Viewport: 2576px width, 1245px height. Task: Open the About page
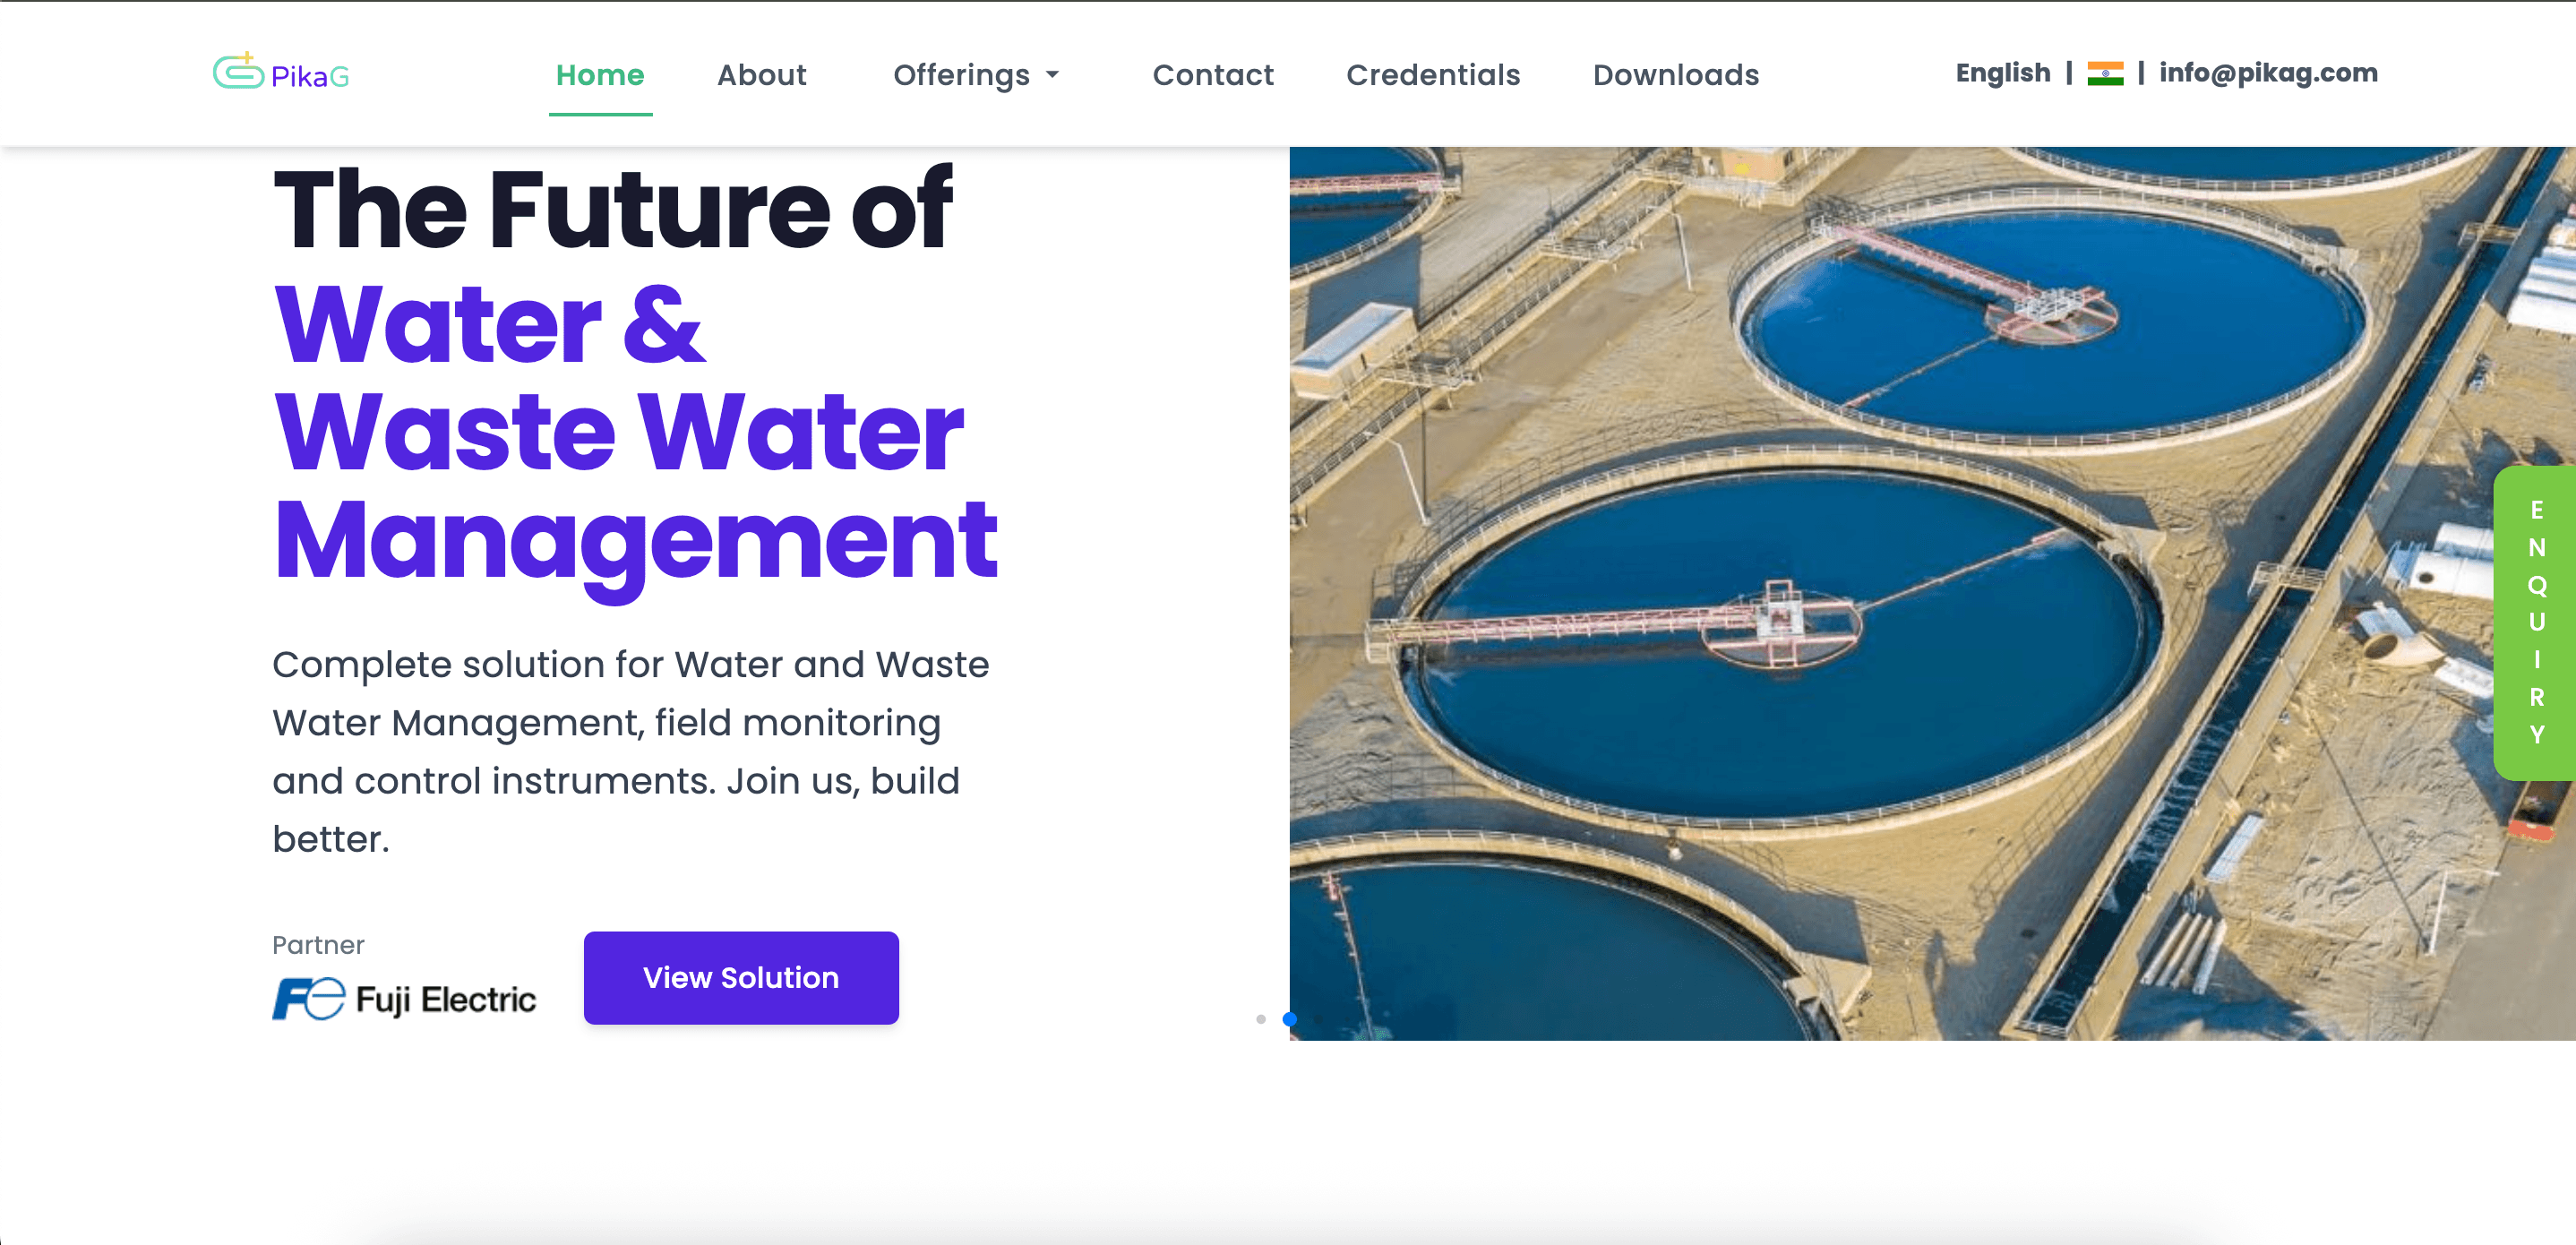coord(762,74)
